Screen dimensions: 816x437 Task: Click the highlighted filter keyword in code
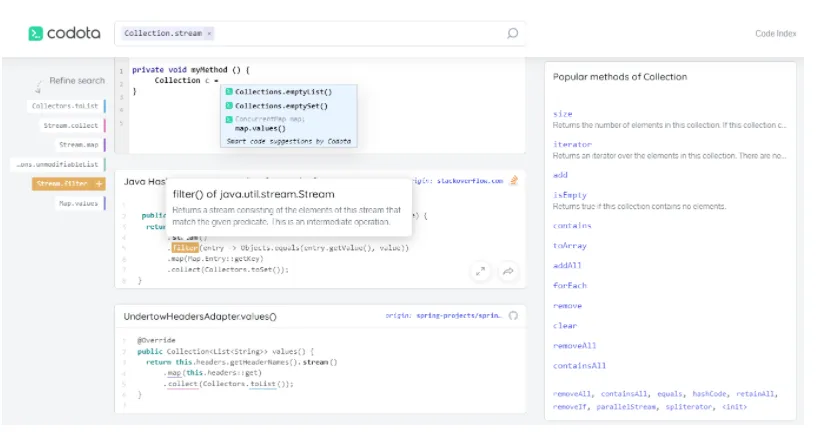[x=184, y=247]
